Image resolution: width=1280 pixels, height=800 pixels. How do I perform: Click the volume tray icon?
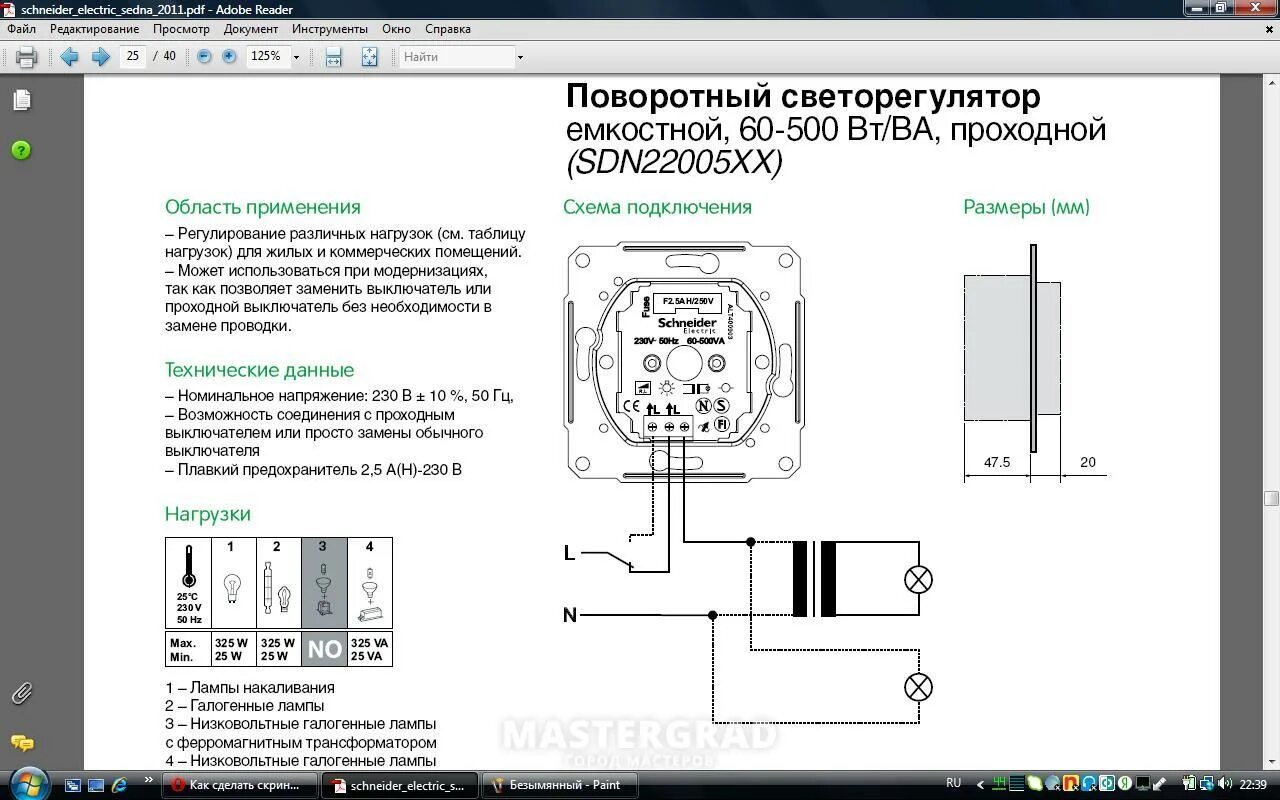[x=1224, y=784]
